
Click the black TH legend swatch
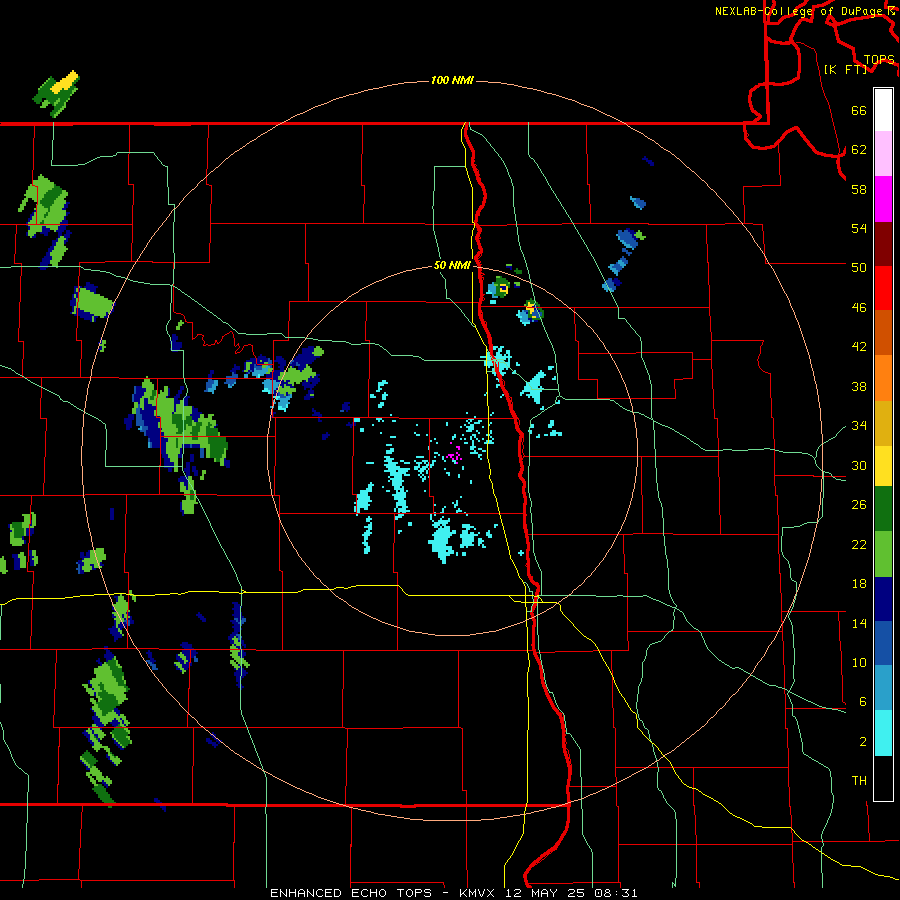(883, 778)
